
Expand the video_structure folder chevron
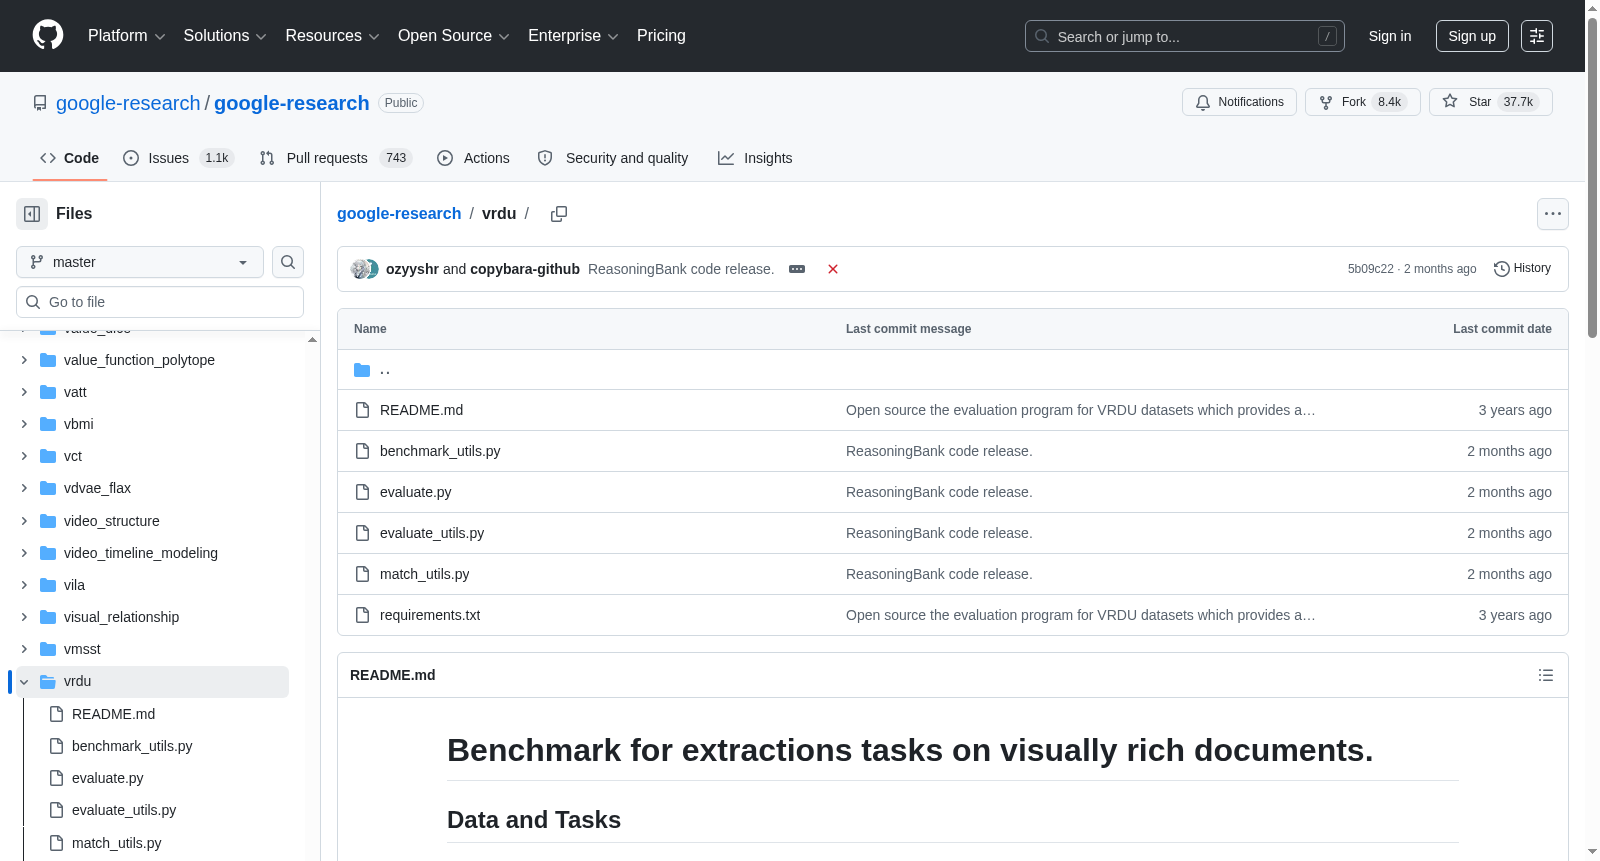coord(24,521)
